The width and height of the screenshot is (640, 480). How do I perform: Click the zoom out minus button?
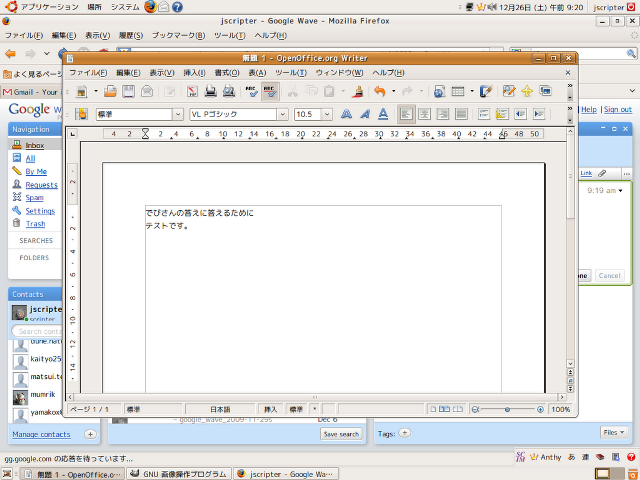coord(475,409)
